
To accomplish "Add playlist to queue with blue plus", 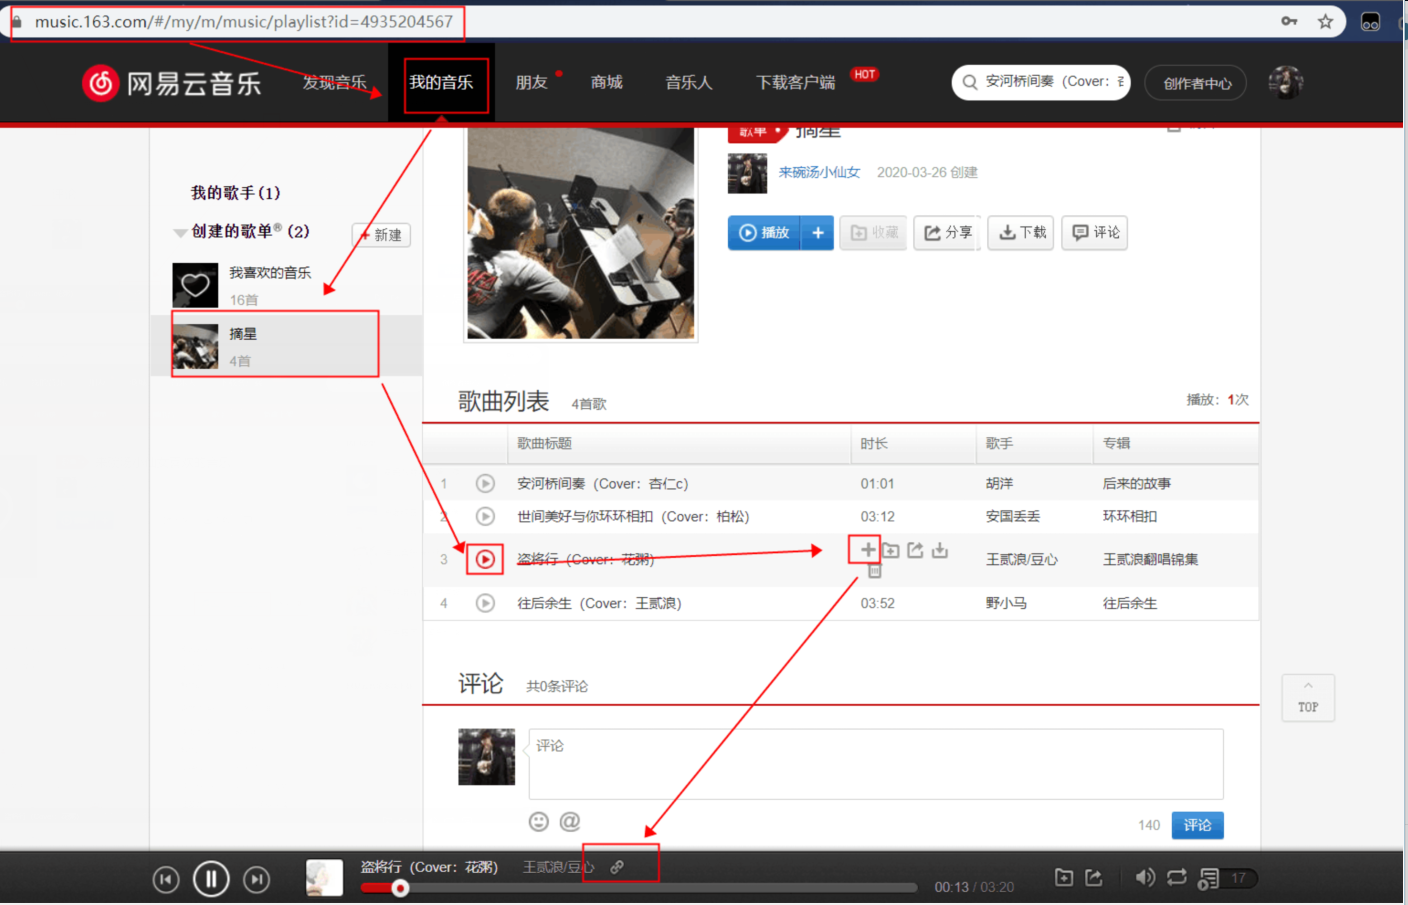I will tap(818, 232).
